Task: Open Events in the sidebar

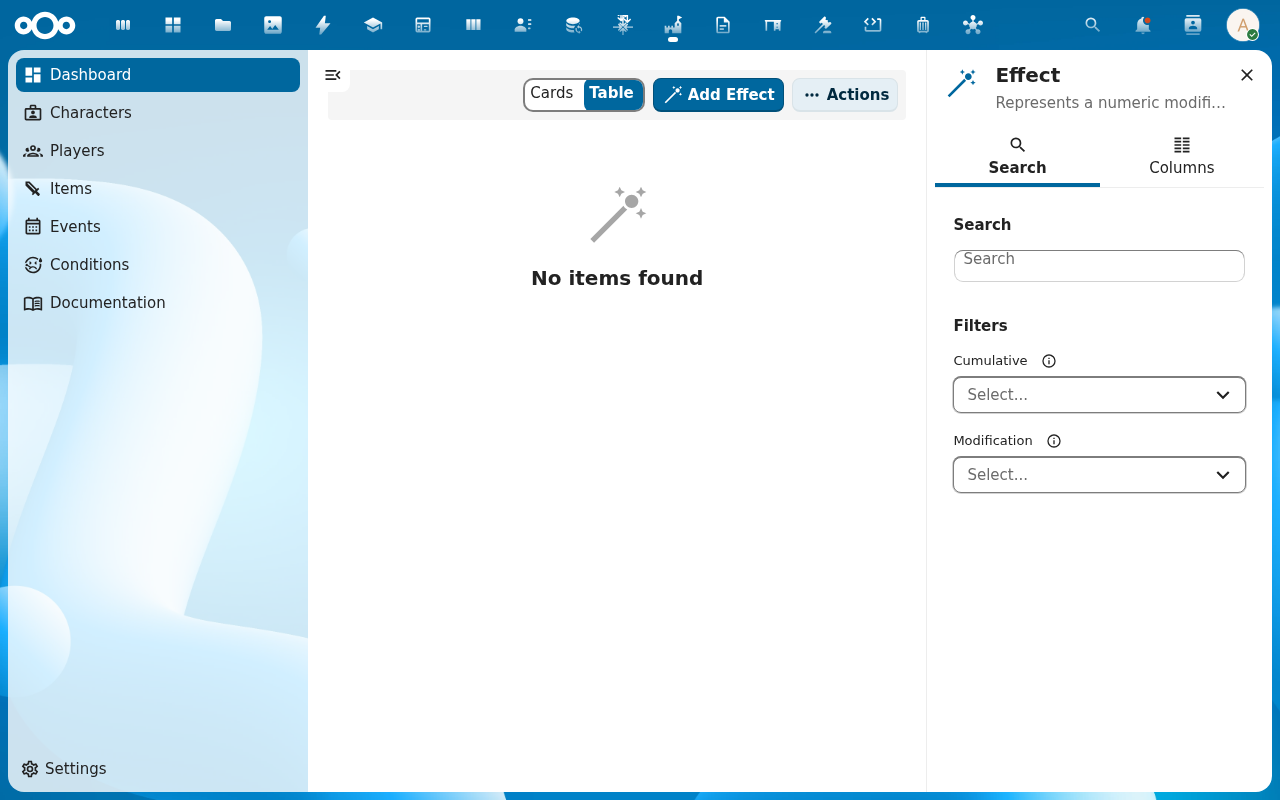Action: click(x=158, y=227)
